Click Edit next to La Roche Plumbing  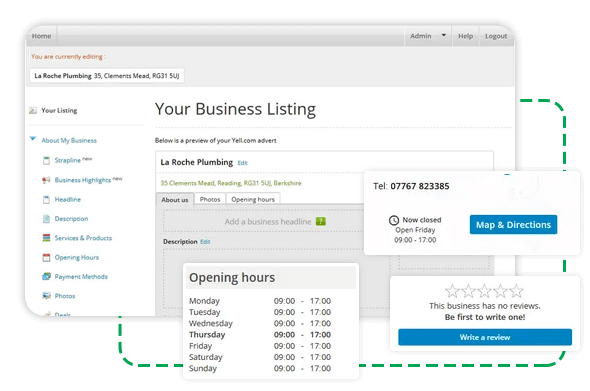tap(242, 163)
